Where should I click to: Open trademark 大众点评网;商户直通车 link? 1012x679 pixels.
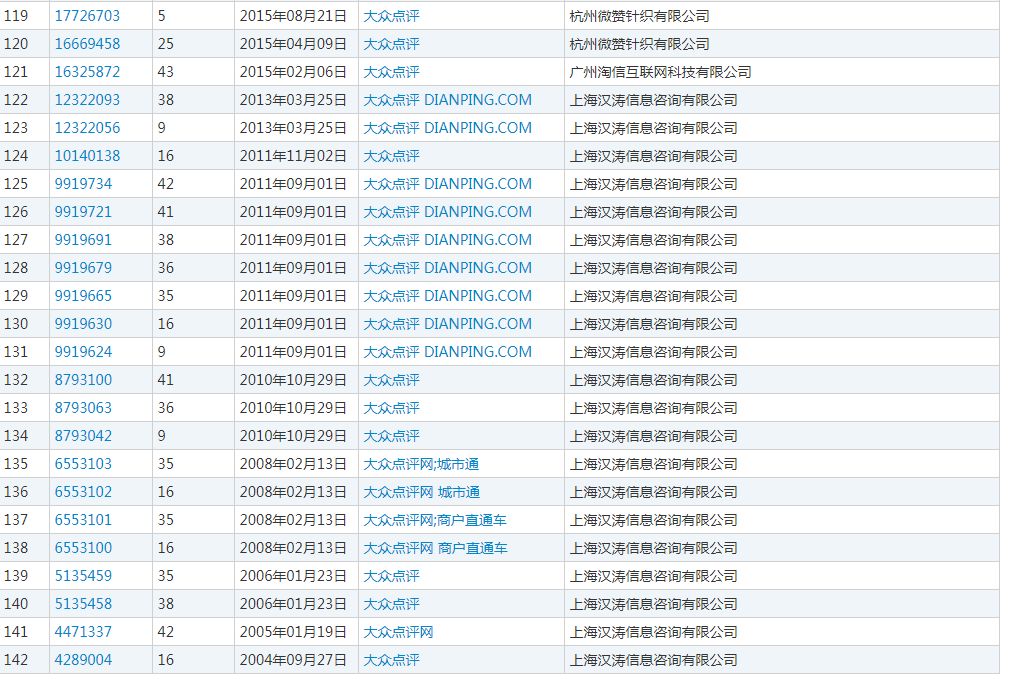(x=435, y=520)
